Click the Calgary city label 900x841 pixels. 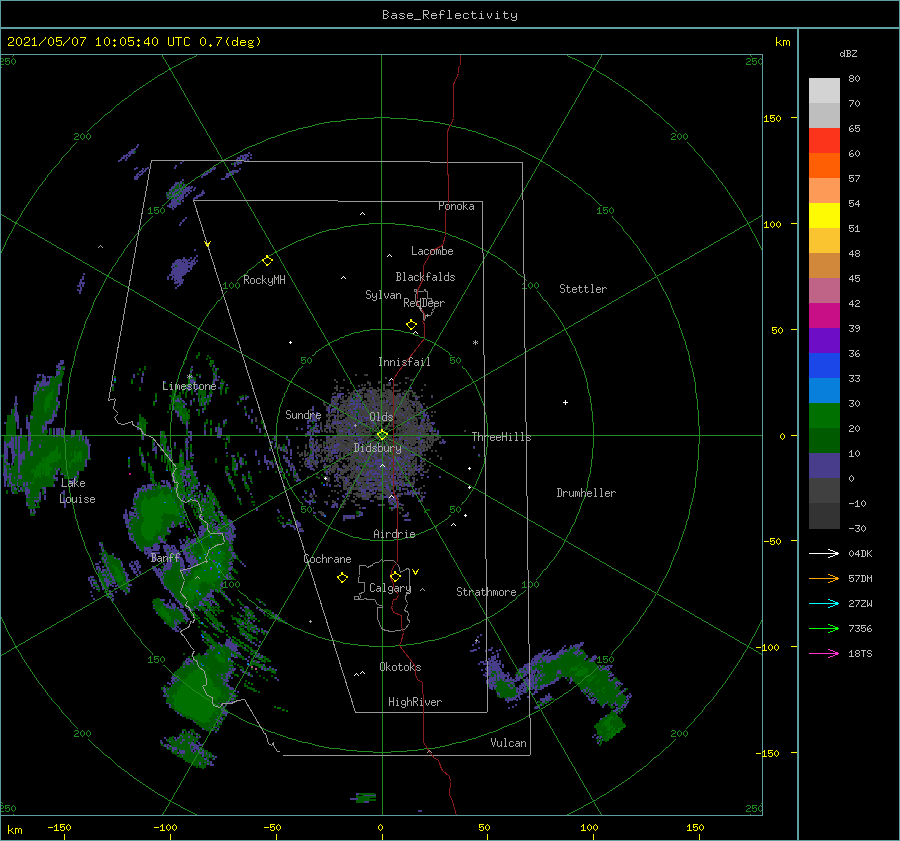390,588
